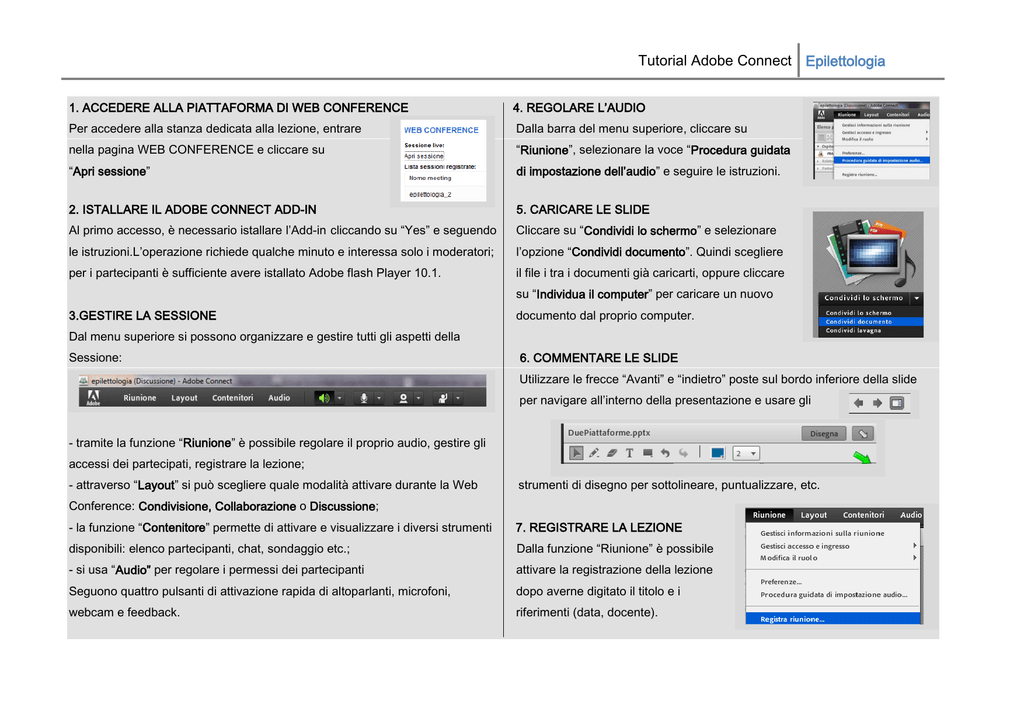Choose 'Condividi lo schermo' in the dropdown list
Image resolution: width=1024 pixels, height=725 pixels.
click(x=858, y=313)
